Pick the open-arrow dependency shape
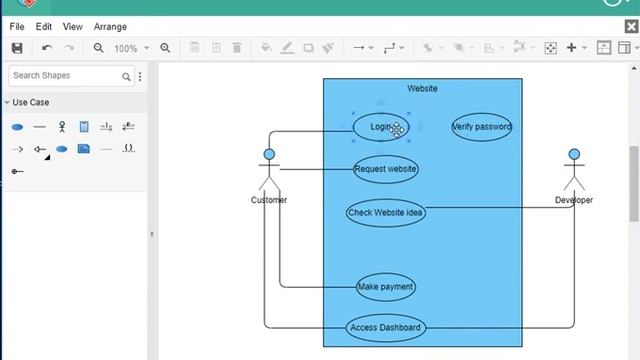The width and height of the screenshot is (640, 360). [x=17, y=149]
